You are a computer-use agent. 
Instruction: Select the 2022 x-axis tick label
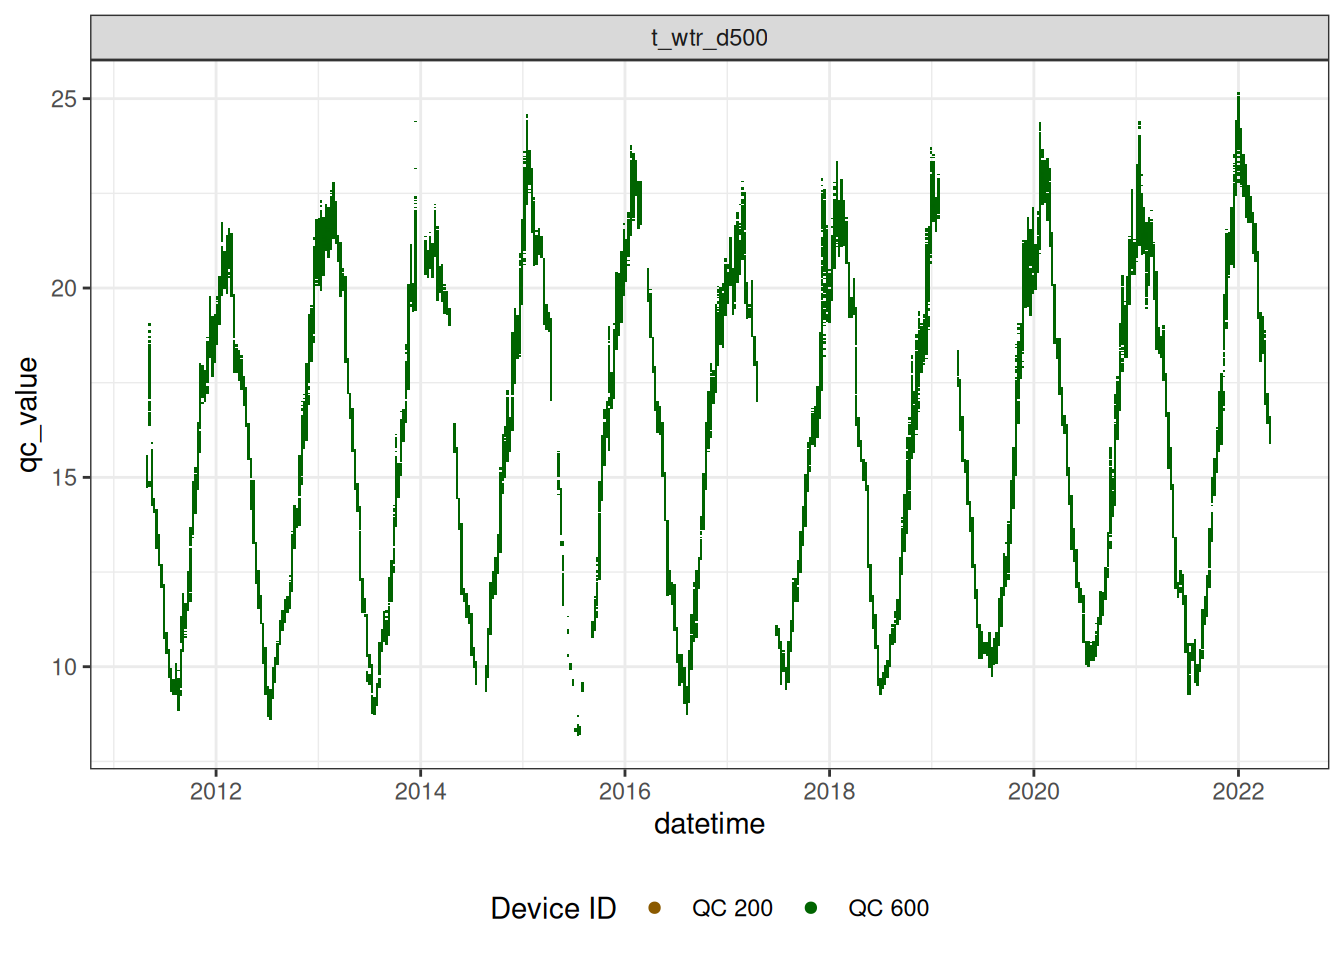click(1238, 792)
